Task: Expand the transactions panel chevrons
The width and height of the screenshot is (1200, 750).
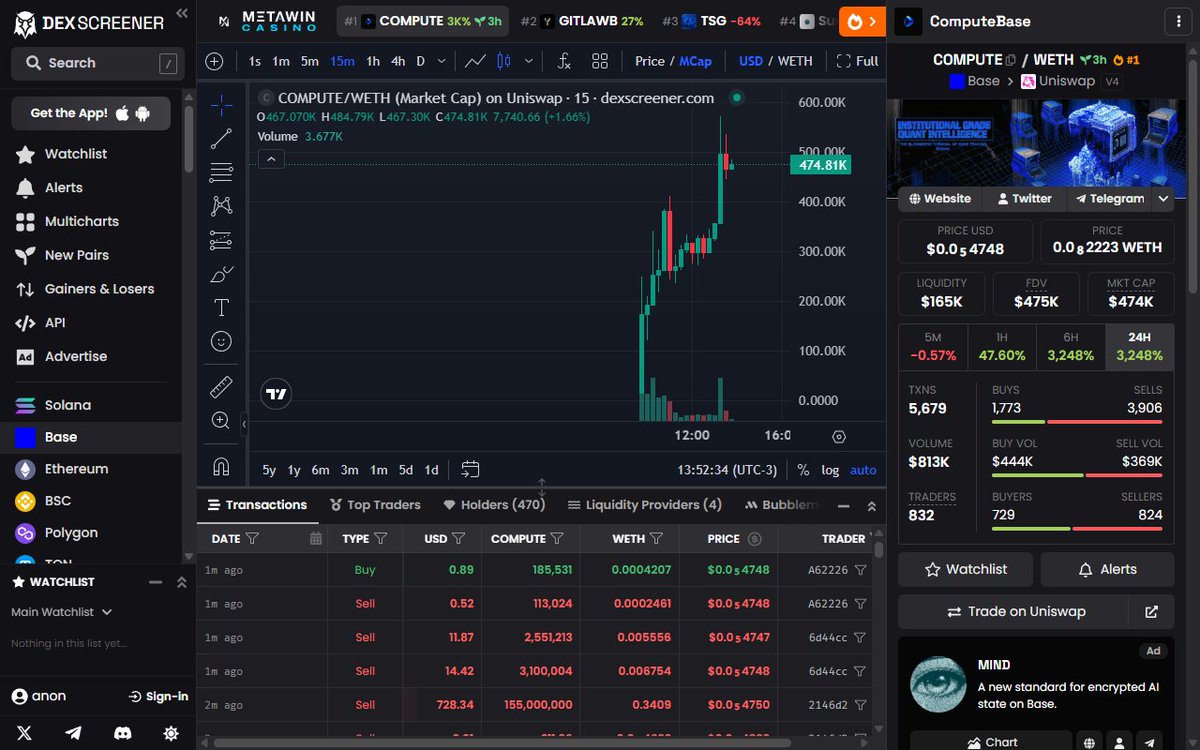Action: point(871,506)
